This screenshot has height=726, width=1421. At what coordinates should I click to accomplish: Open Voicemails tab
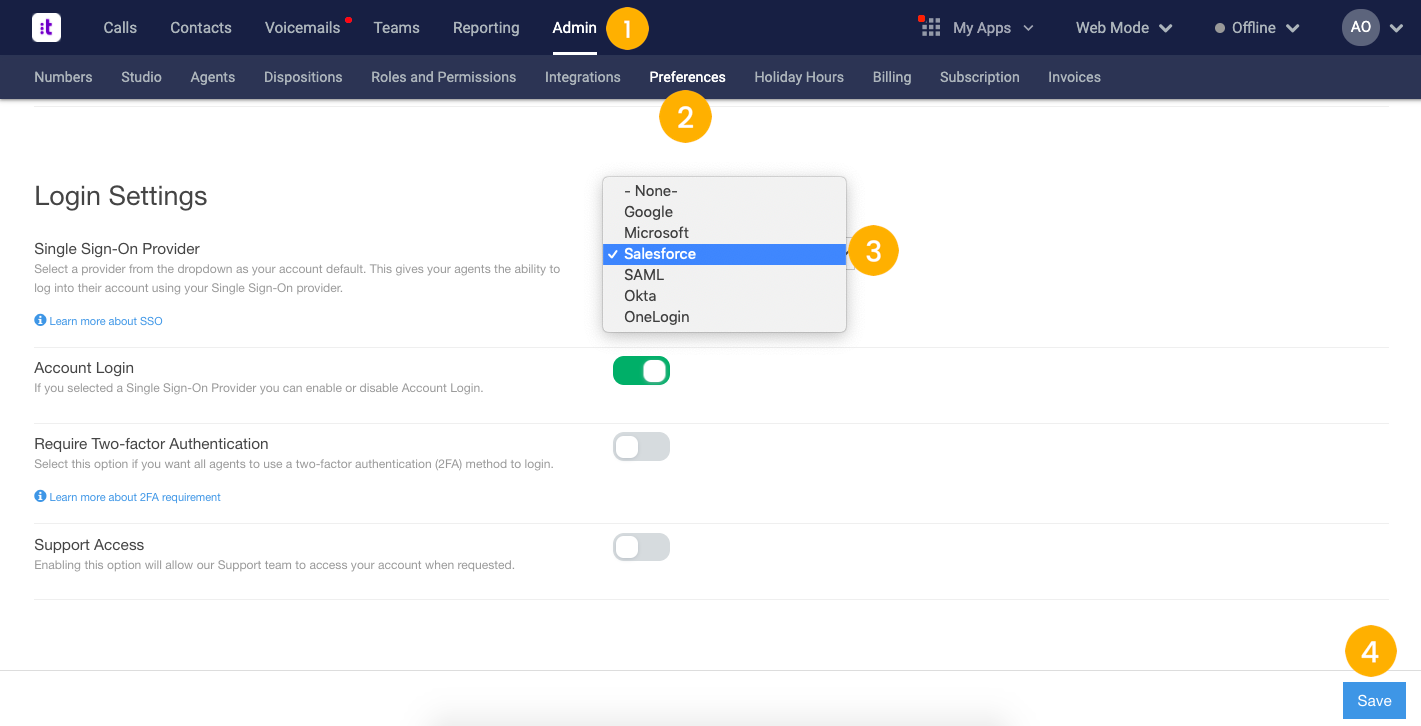tap(303, 28)
